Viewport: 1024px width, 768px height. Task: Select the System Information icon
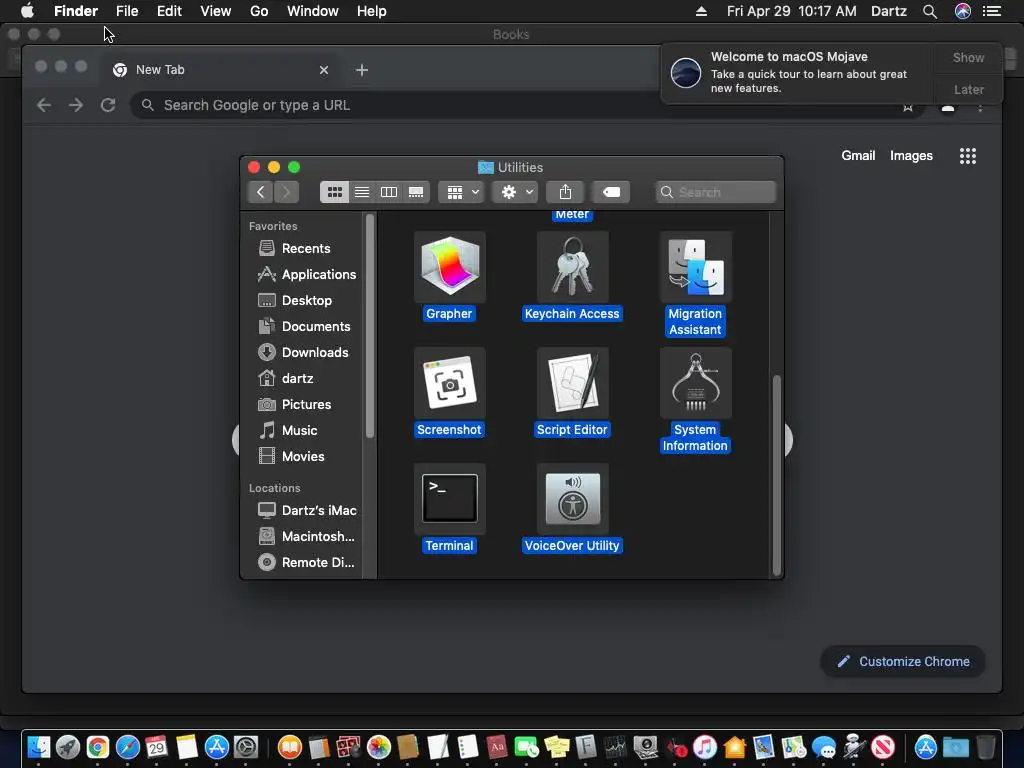coord(696,383)
